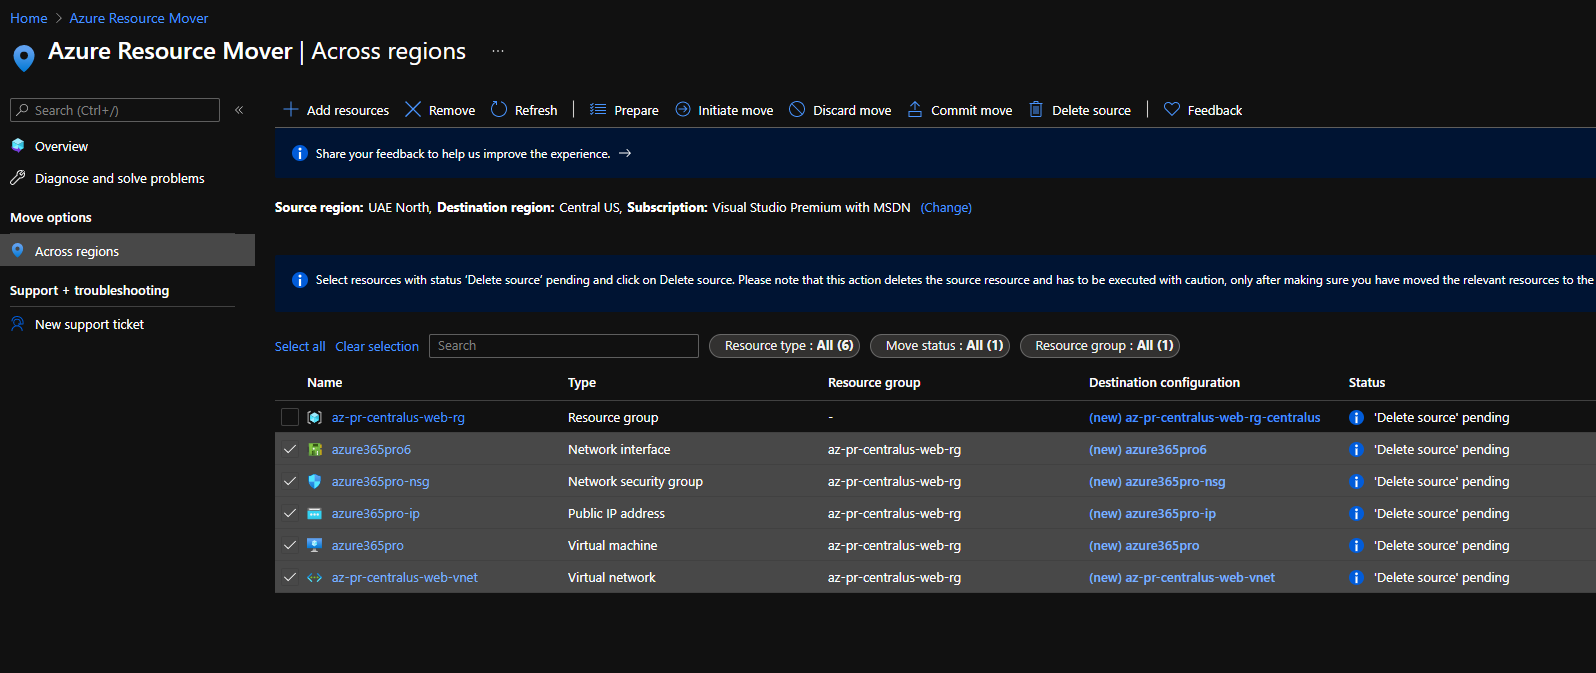Image resolution: width=1596 pixels, height=673 pixels.
Task: Click the 'Virtual machine' type cell
Action: [x=613, y=545]
